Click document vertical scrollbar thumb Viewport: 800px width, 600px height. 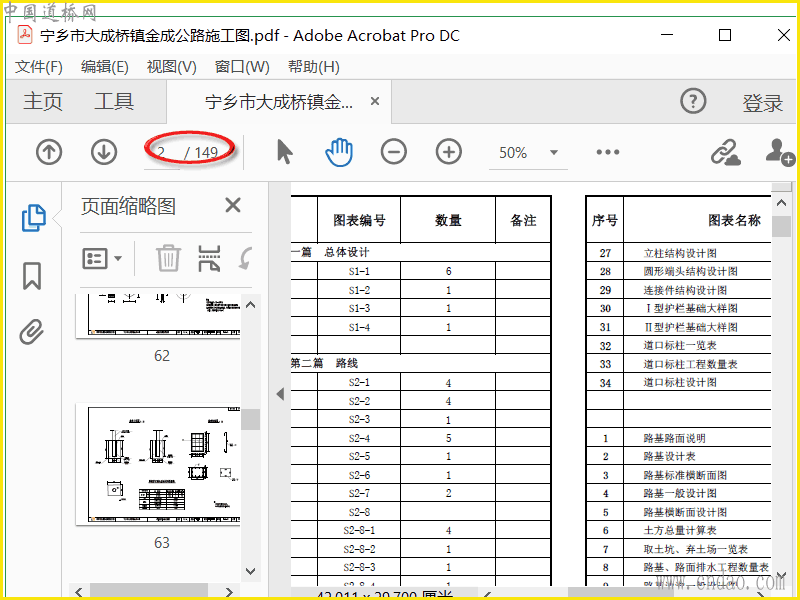tap(782, 227)
